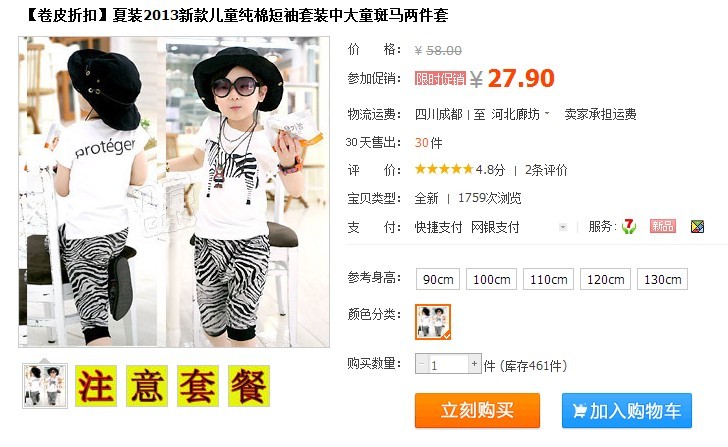The image size is (728, 447).
Task: Click the colorful square service icon
Action: [697, 227]
